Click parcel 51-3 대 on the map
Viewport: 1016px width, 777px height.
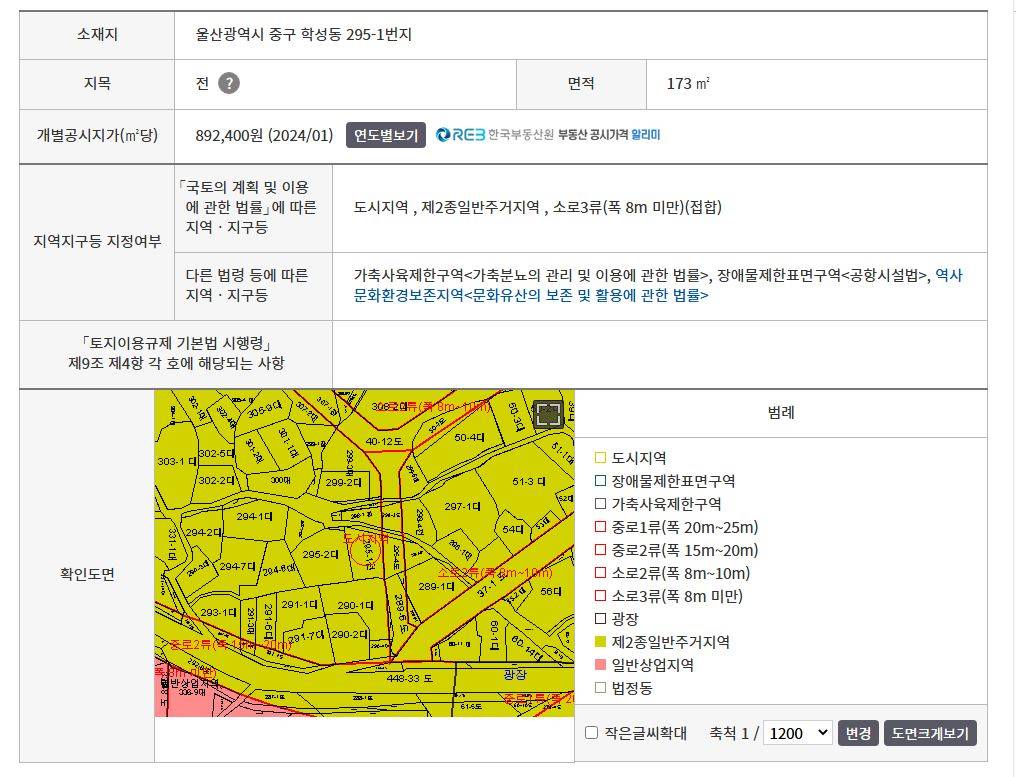(x=529, y=481)
